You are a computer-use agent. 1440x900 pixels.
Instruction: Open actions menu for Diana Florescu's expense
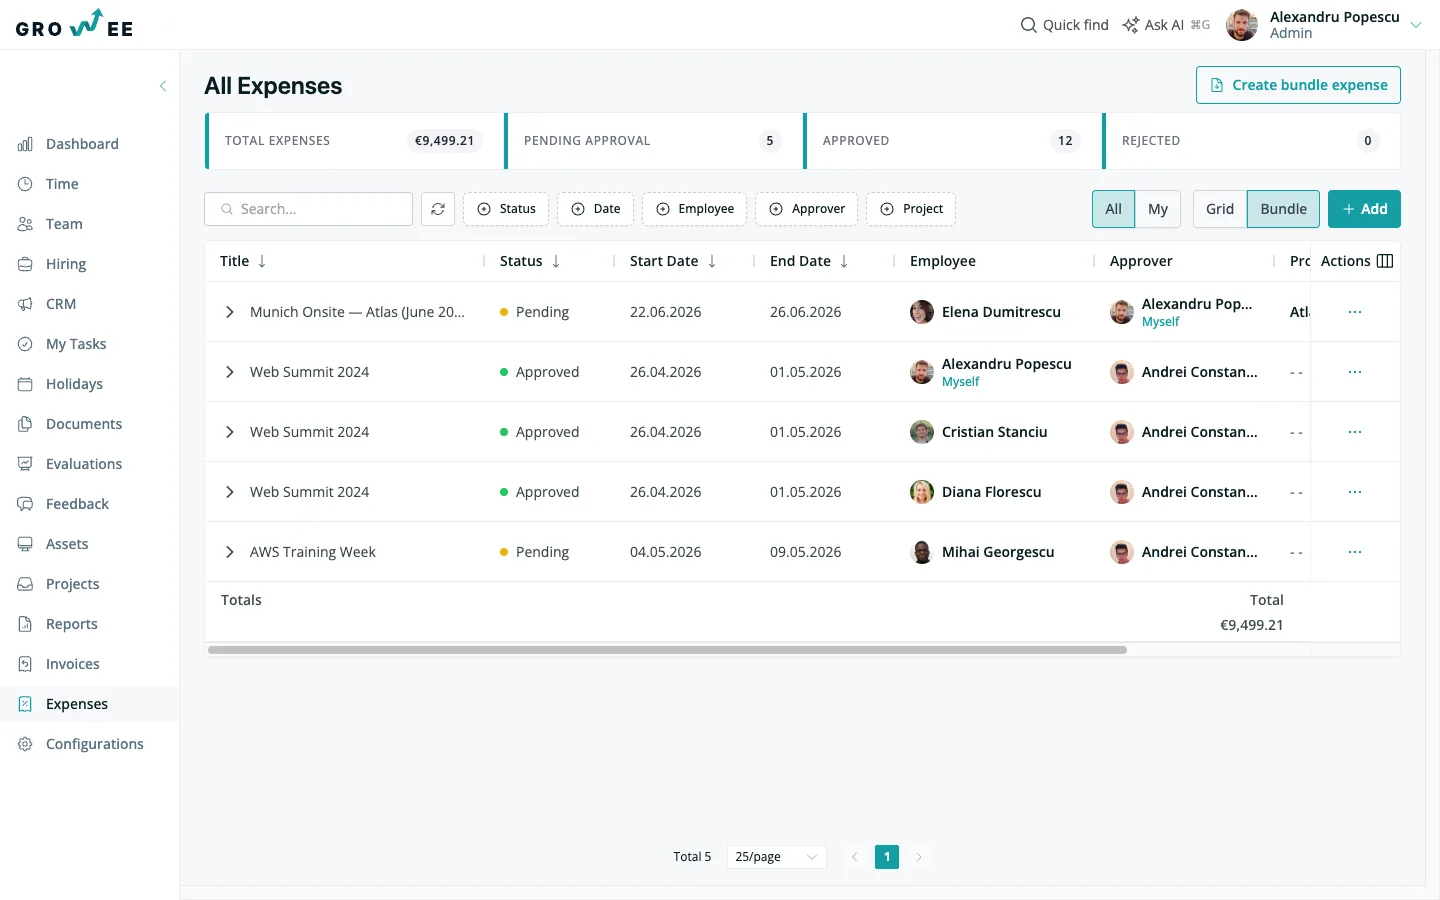pos(1355,492)
